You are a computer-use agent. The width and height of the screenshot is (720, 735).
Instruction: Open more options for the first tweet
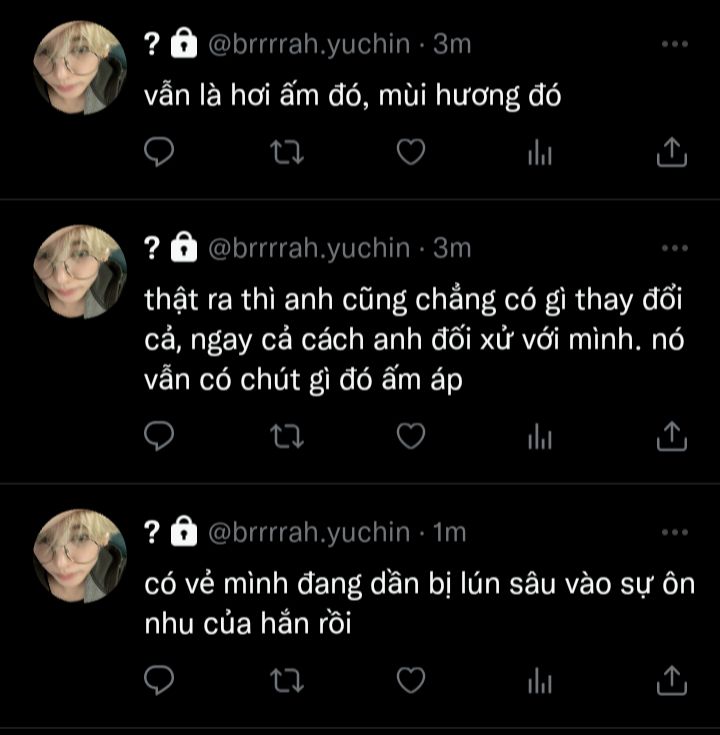click(x=675, y=44)
